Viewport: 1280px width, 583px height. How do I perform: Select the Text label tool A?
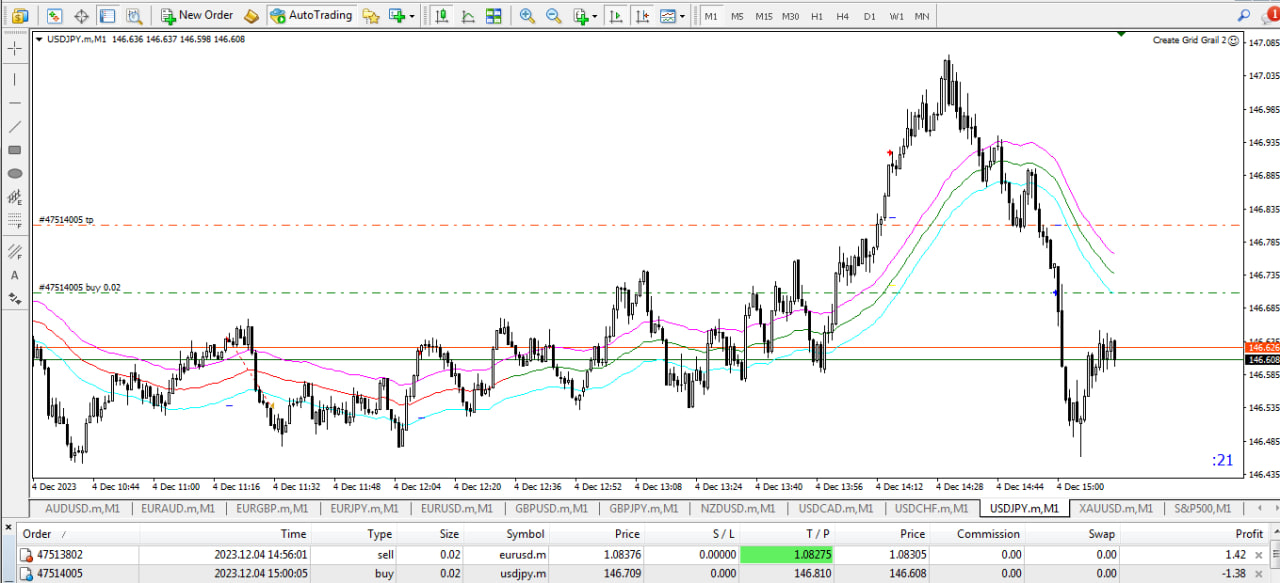point(15,275)
